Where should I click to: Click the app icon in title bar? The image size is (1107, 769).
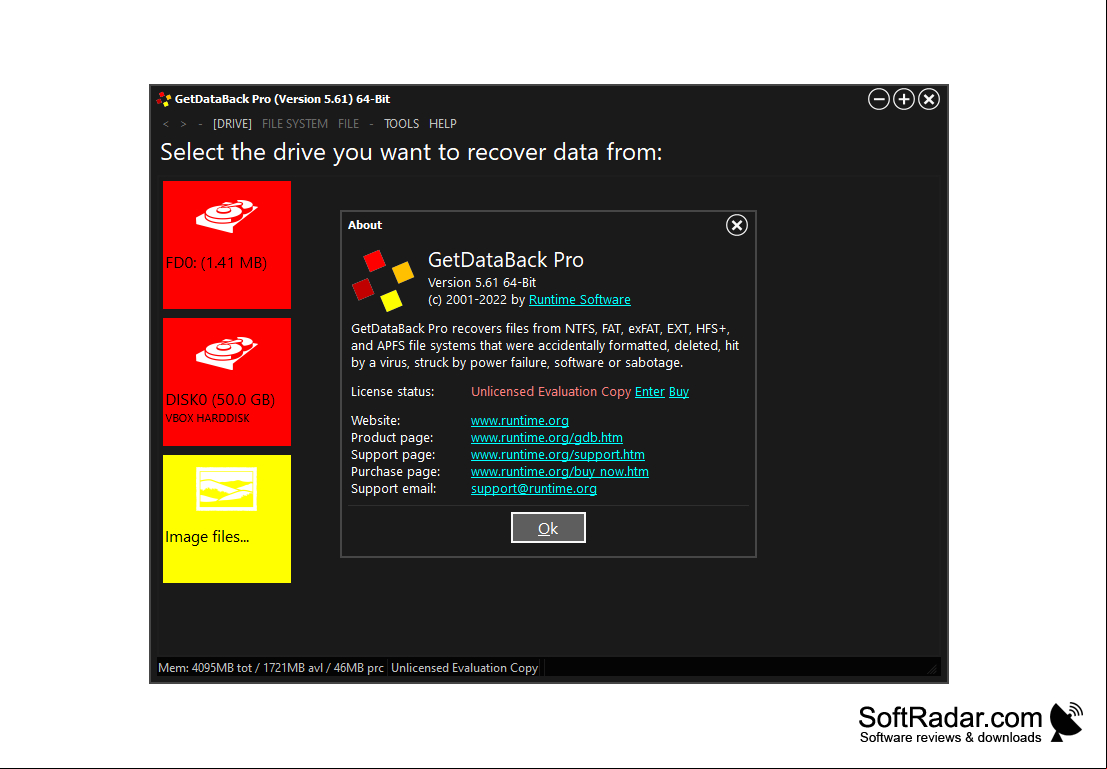coord(164,100)
